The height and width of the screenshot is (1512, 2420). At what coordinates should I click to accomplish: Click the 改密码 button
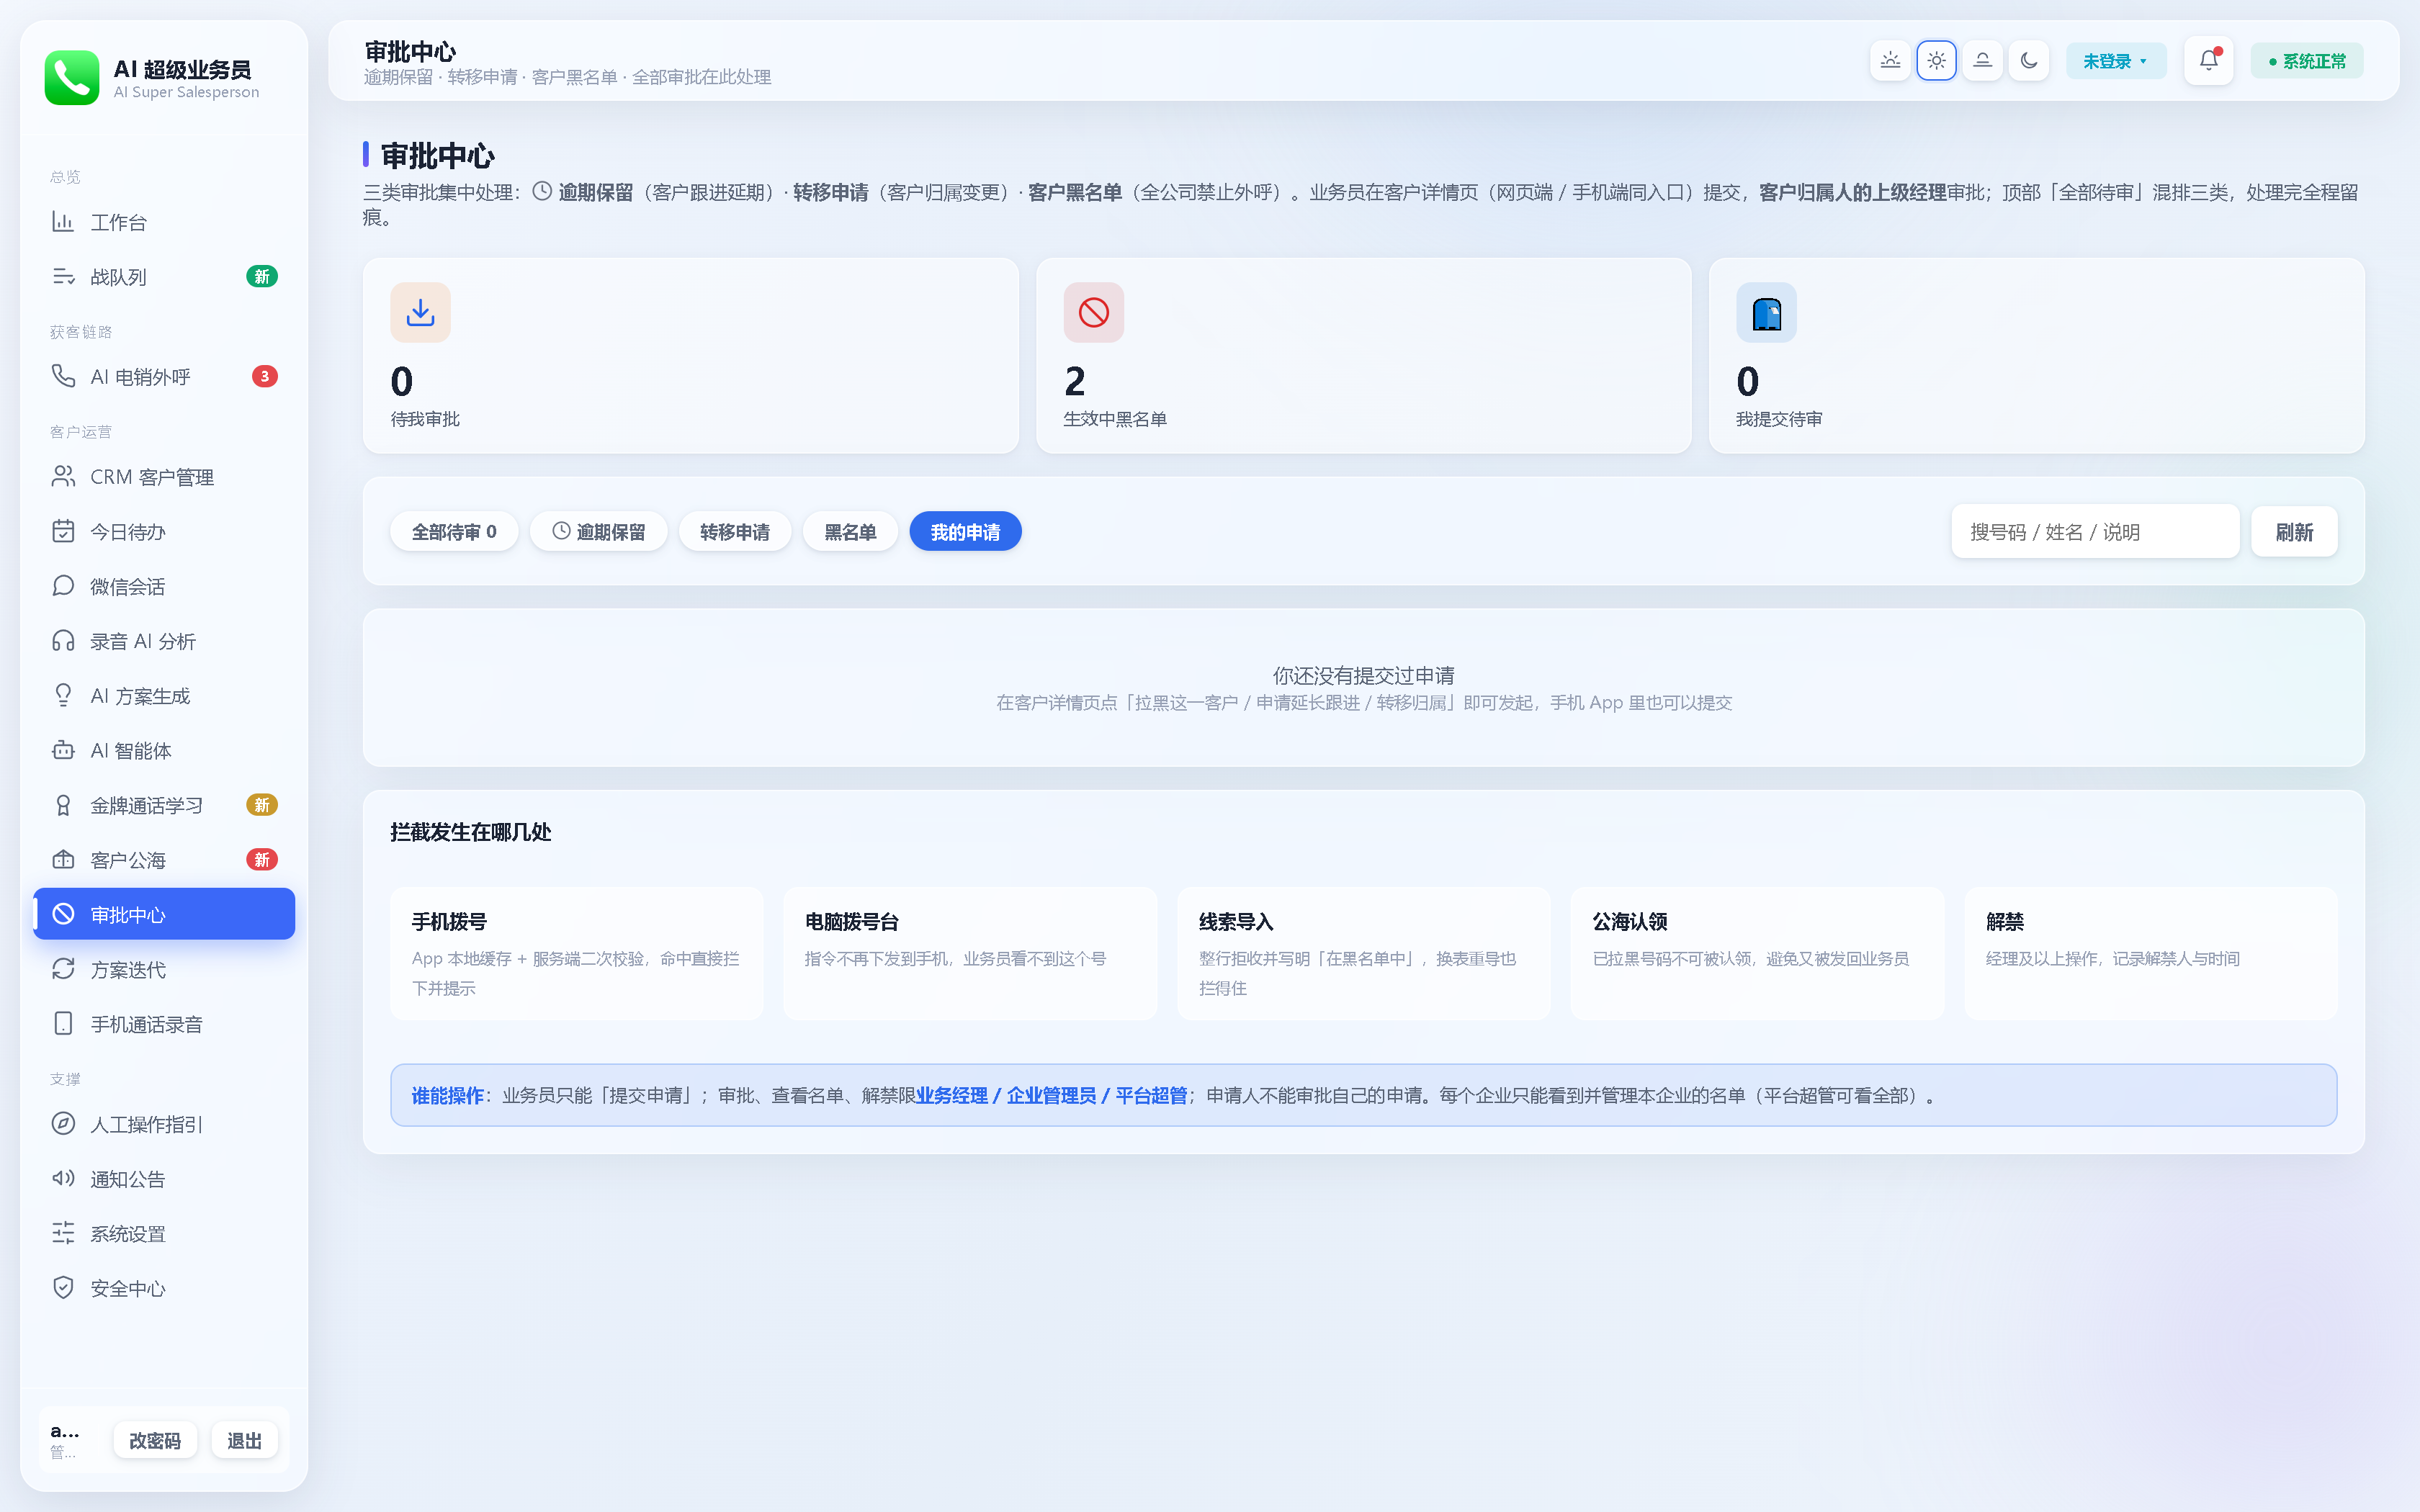(x=155, y=1441)
